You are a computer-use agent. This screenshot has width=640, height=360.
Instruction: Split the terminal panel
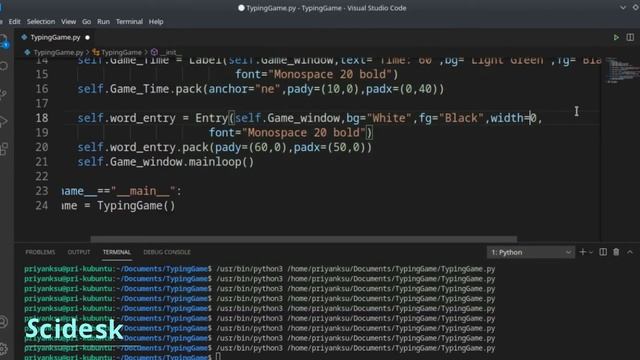point(603,252)
